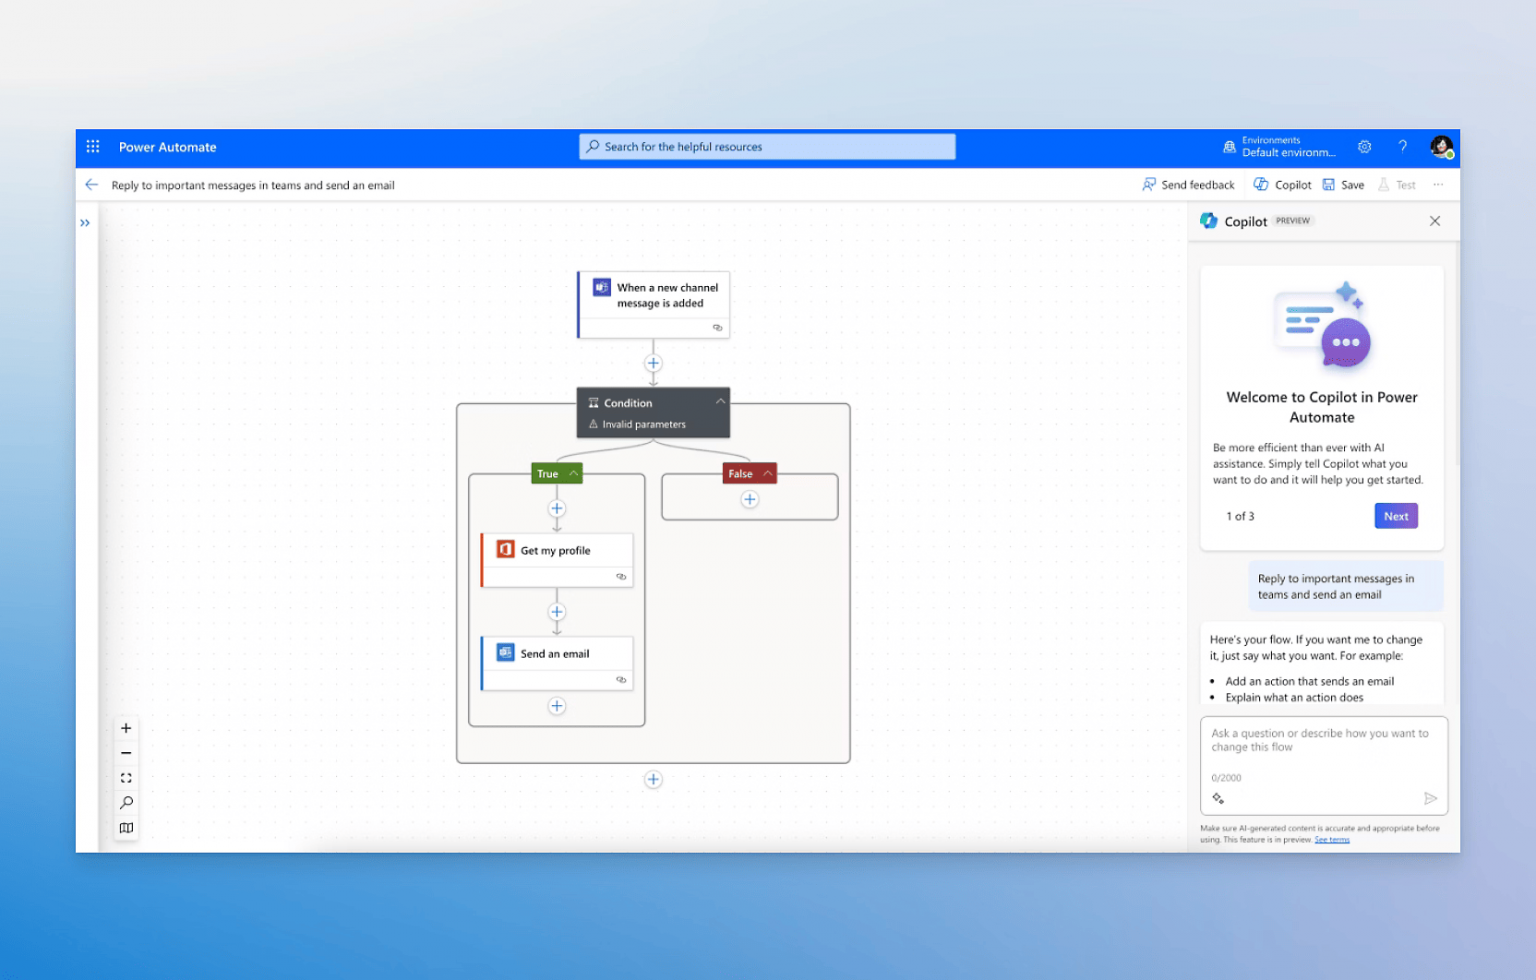The width and height of the screenshot is (1536, 980).
Task: Zoom out on the flow canvas
Action: point(126,753)
